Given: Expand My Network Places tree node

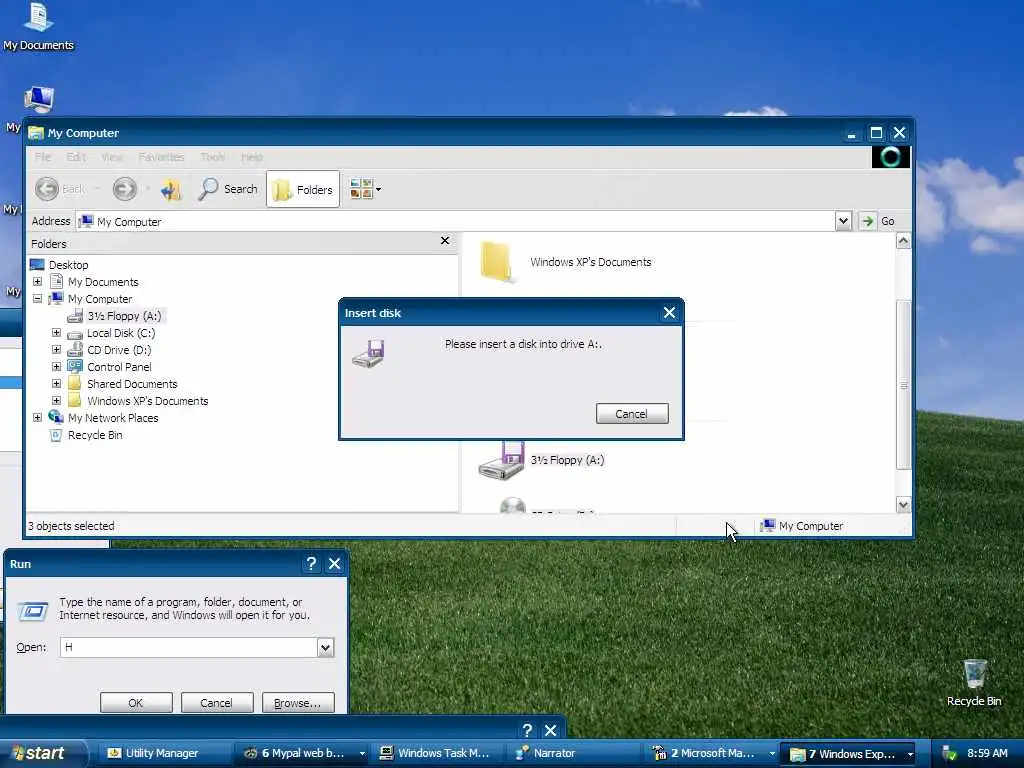Looking at the screenshot, I should tap(37, 417).
